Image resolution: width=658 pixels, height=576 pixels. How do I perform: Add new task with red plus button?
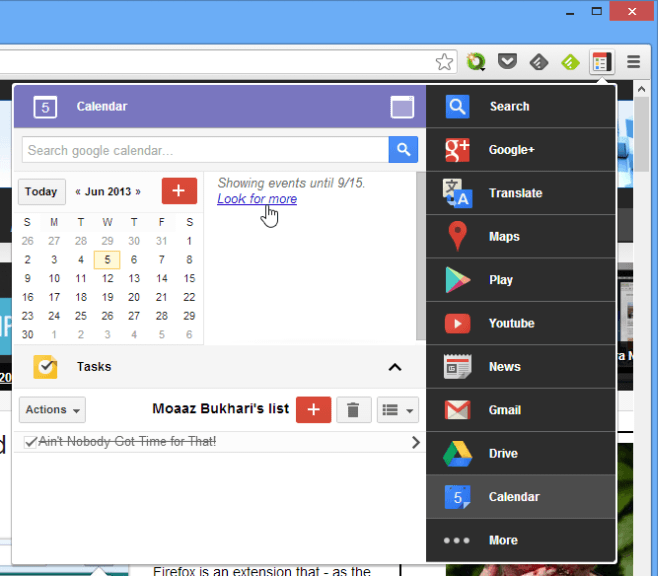(x=313, y=409)
